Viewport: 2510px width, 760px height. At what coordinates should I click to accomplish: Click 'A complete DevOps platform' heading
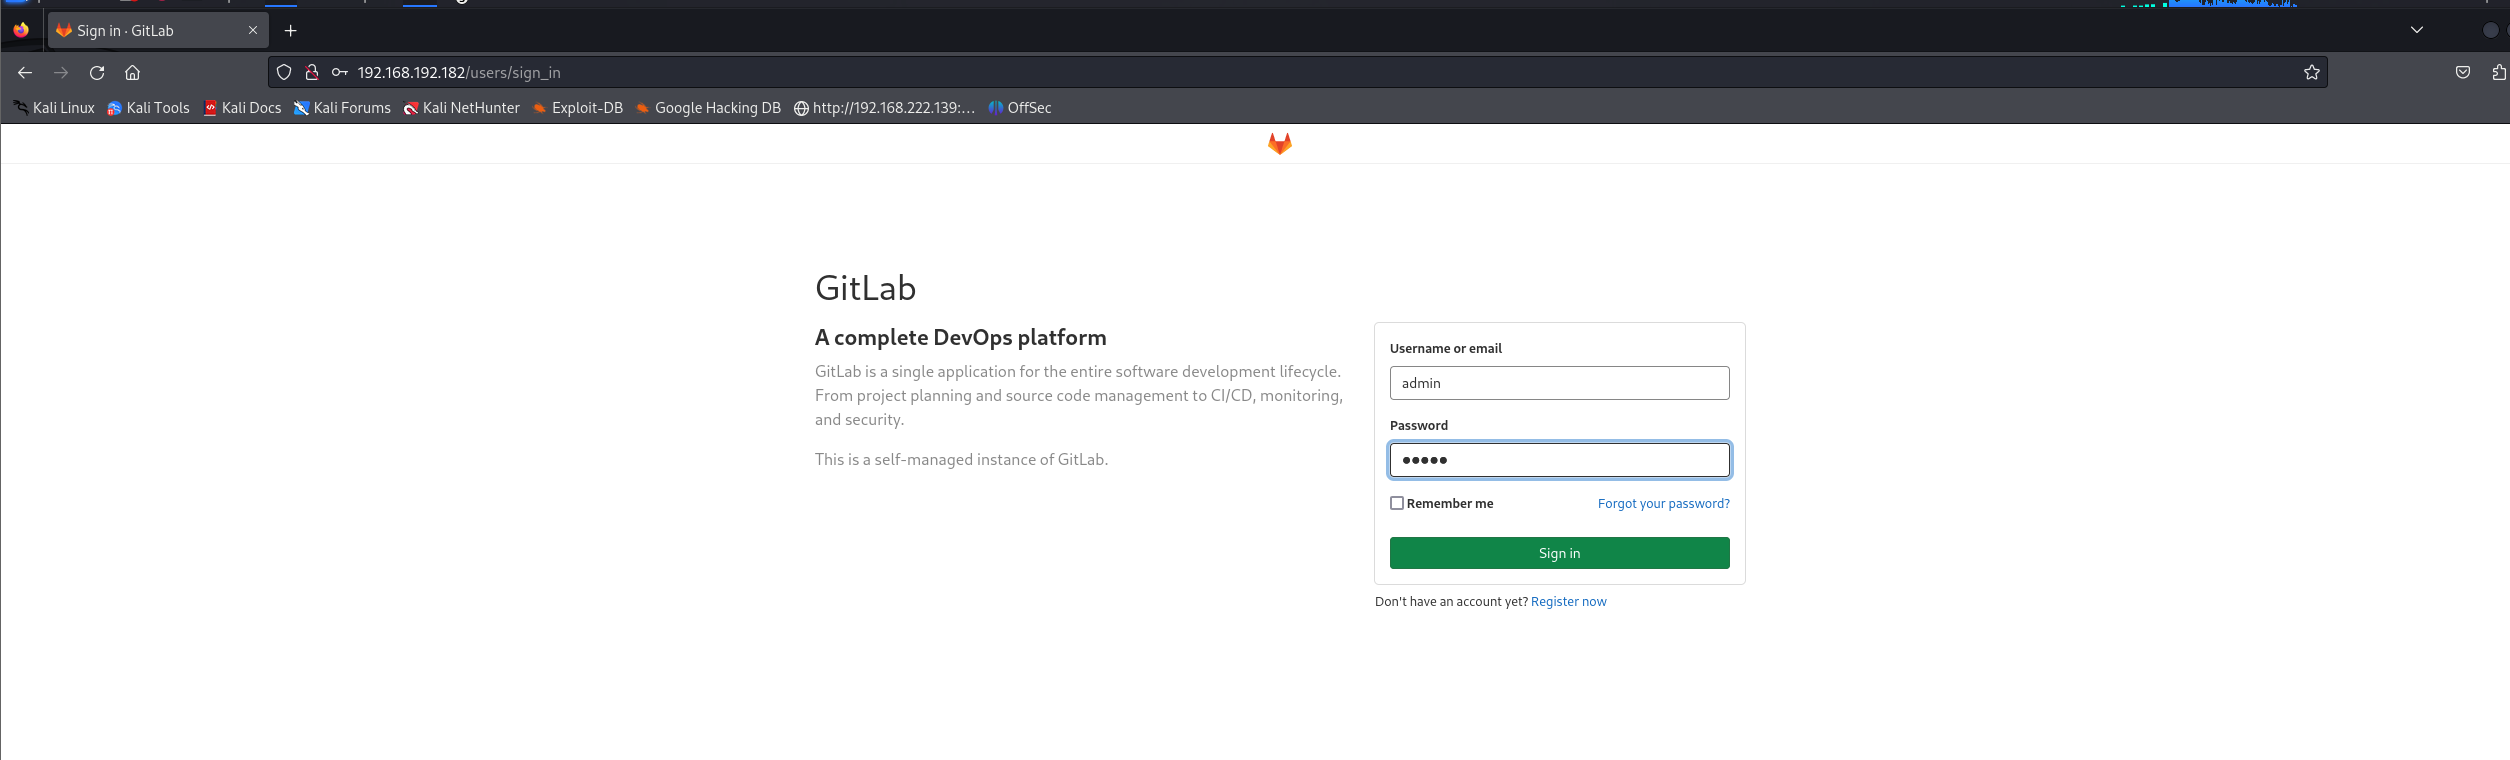coord(960,338)
